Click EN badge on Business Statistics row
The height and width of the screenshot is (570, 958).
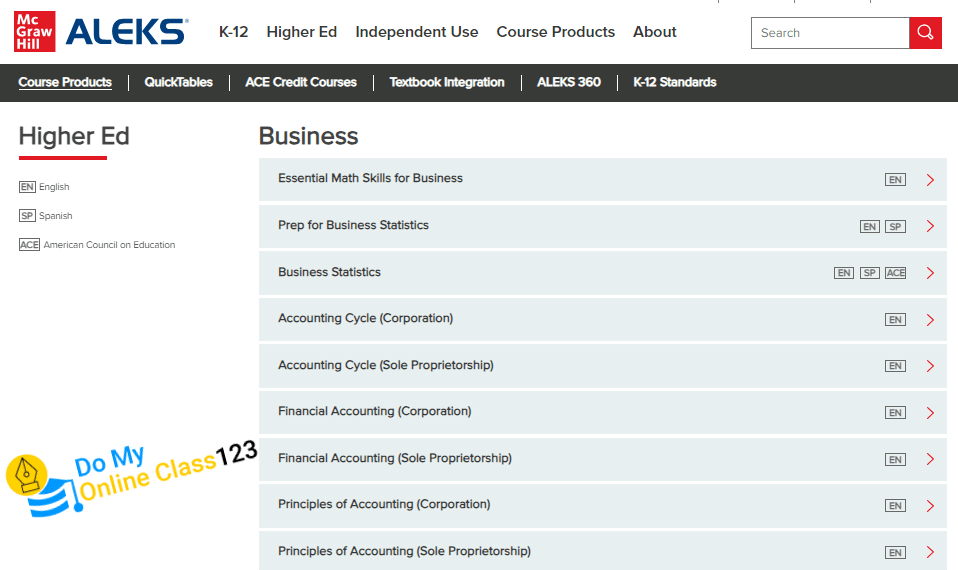coord(844,272)
